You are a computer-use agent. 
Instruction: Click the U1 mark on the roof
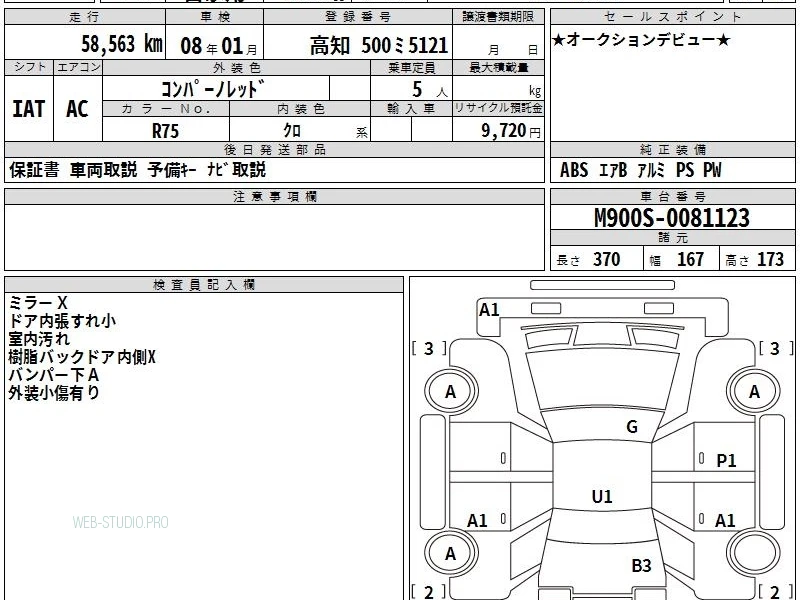click(602, 496)
